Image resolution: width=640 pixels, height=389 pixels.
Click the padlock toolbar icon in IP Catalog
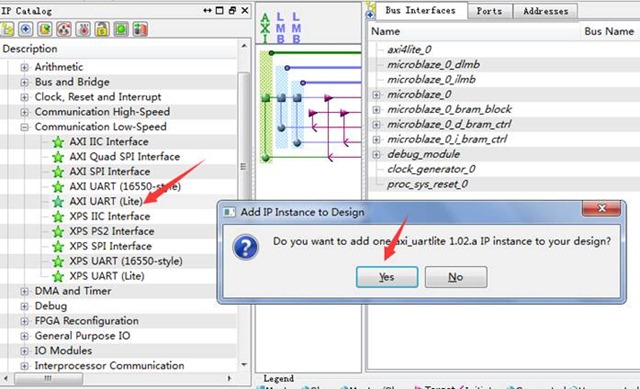(x=102, y=29)
